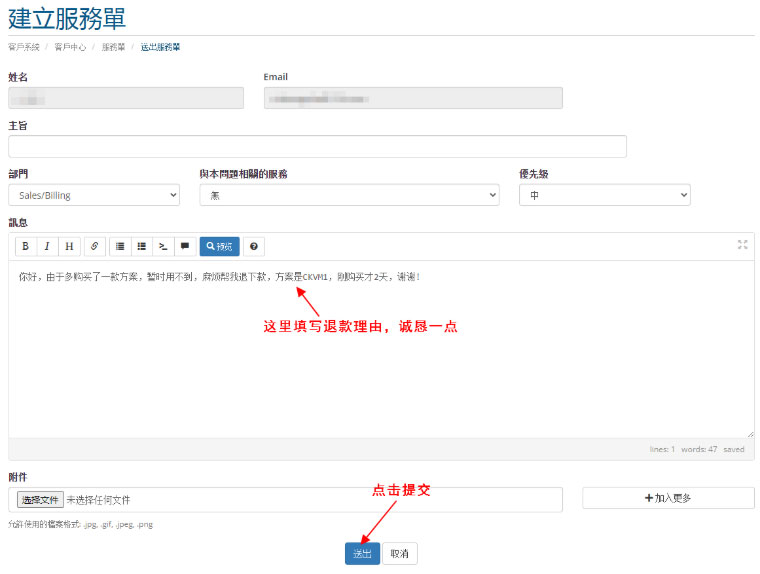This screenshot has width=760, height=574.
Task: Toggle bold formatting in the editor
Action: (26, 246)
